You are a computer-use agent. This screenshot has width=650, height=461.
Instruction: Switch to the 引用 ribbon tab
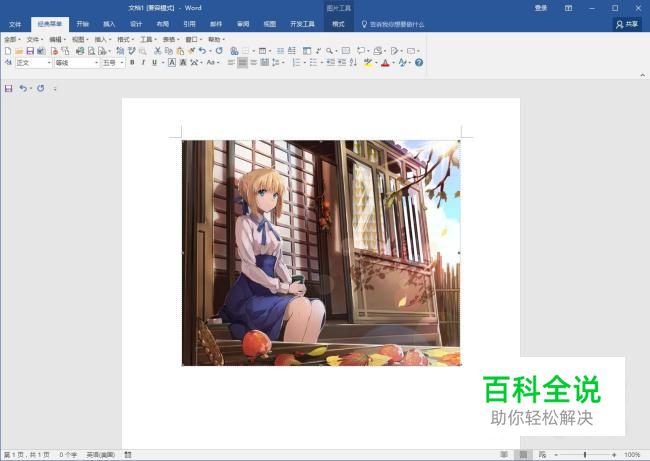pos(189,24)
